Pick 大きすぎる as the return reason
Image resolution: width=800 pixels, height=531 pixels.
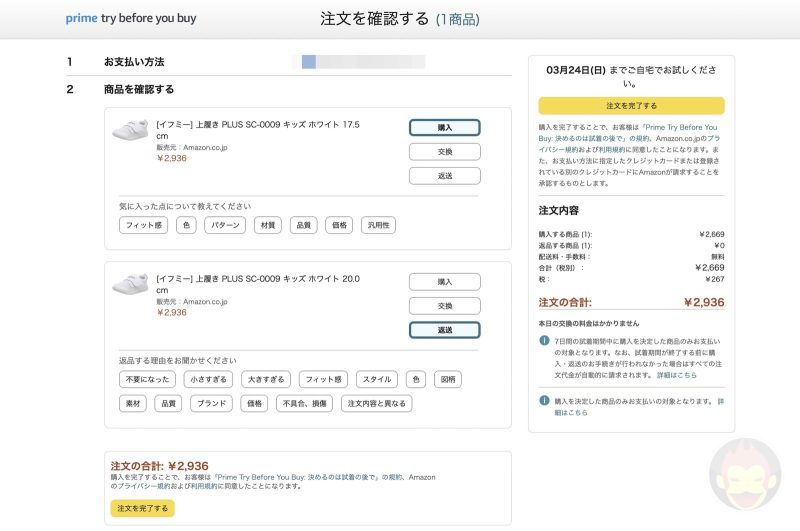(263, 379)
